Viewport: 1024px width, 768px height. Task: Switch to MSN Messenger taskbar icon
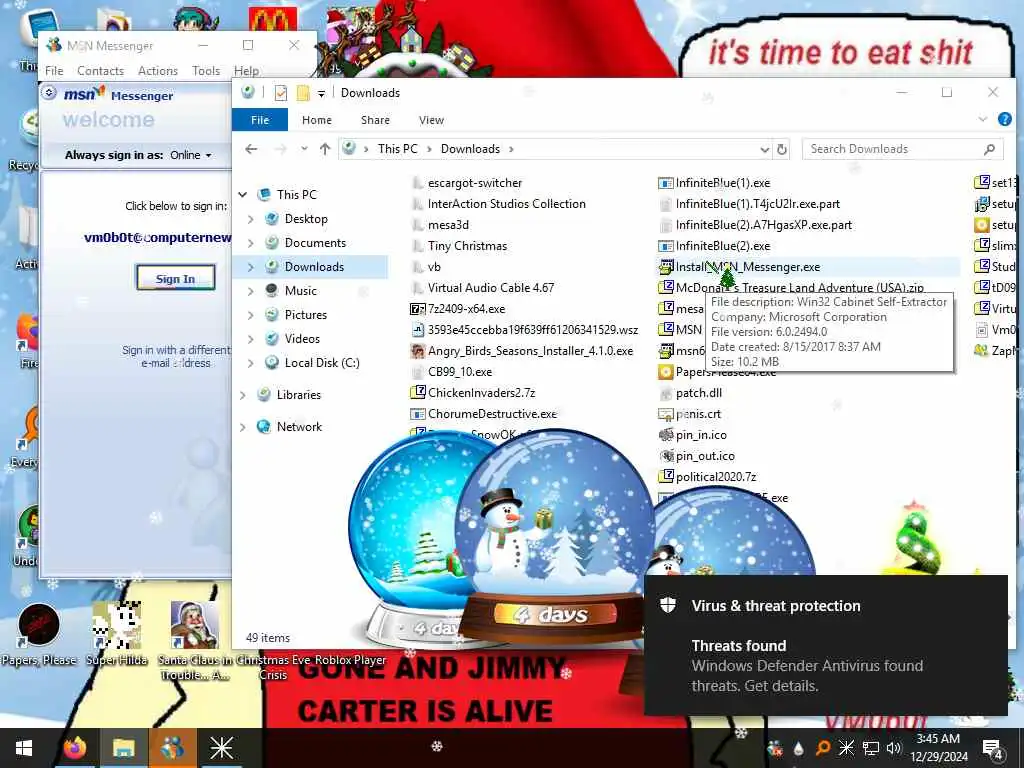point(172,748)
